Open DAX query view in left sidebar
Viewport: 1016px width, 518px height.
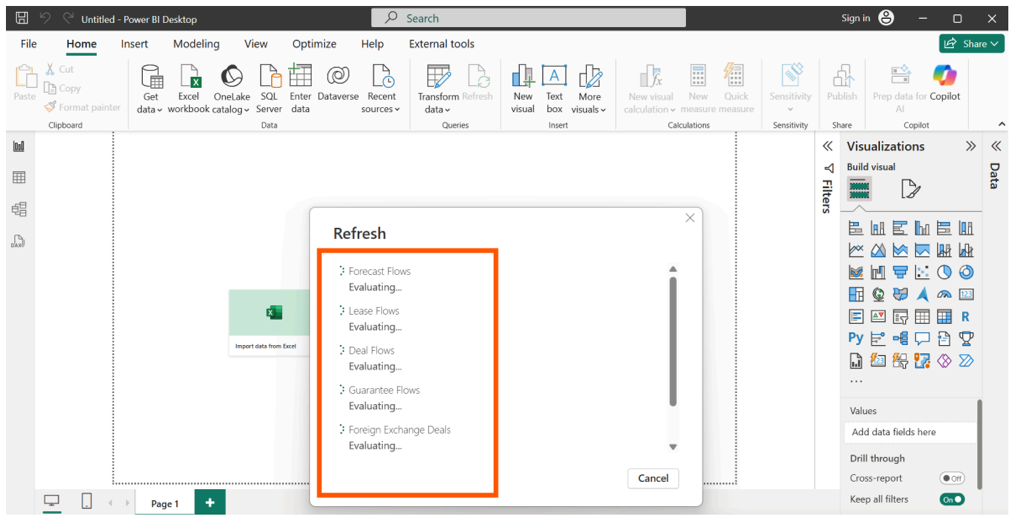coord(19,242)
